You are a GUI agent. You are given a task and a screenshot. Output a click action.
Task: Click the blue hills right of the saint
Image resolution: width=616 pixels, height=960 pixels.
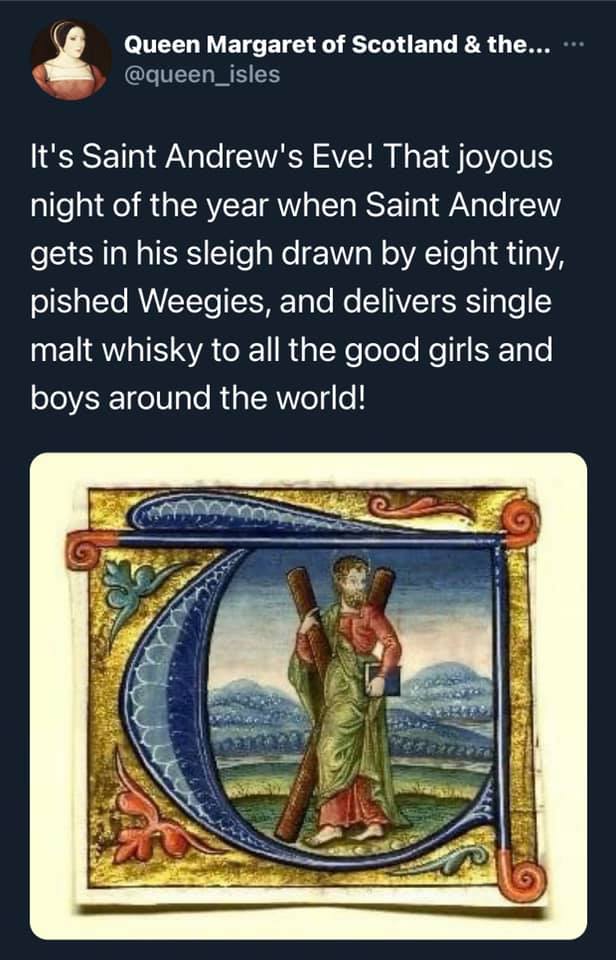tap(450, 690)
